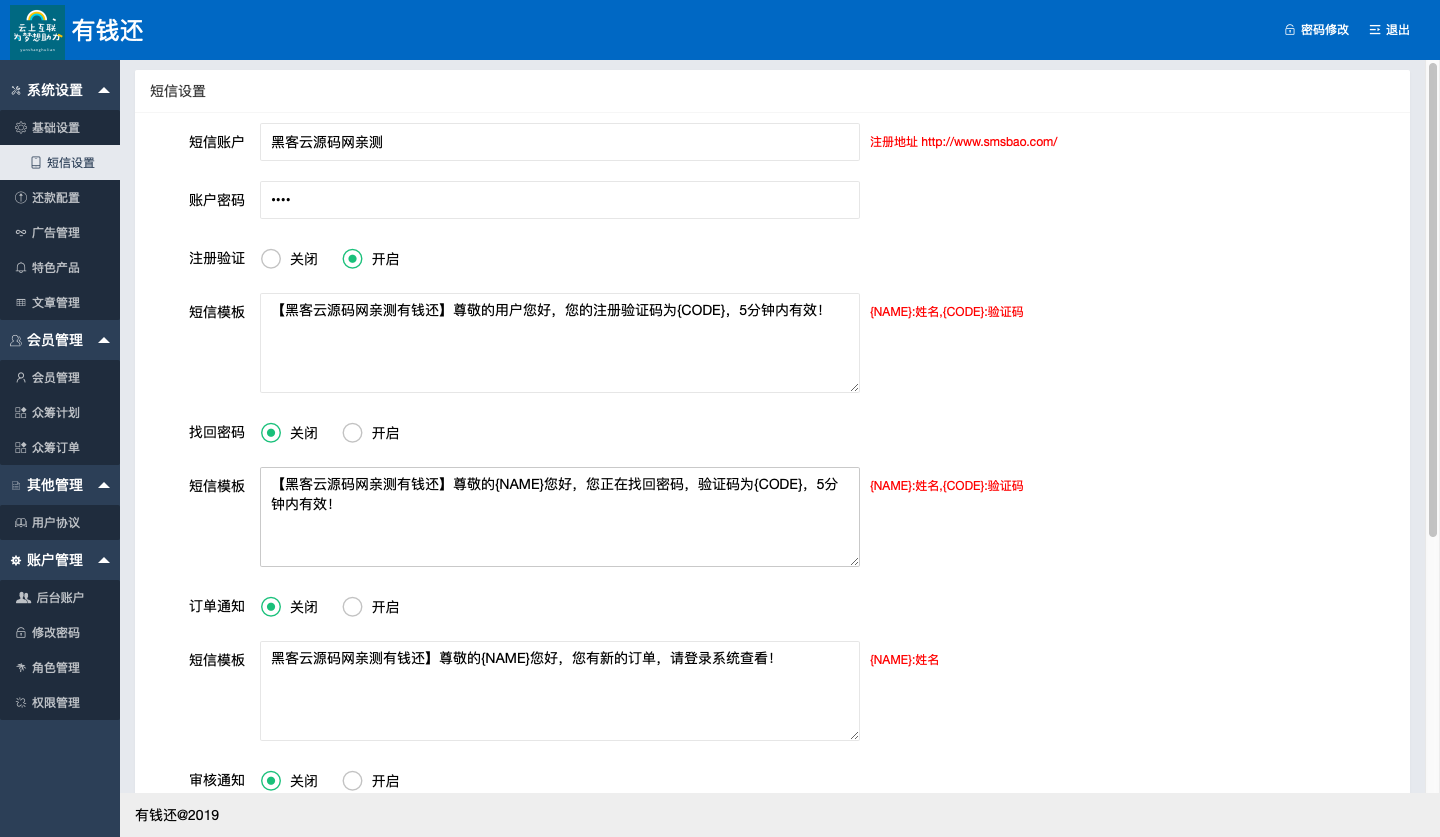Select 关闭 for 注册验证
The height and width of the screenshot is (837, 1440).
pyautogui.click(x=271, y=259)
